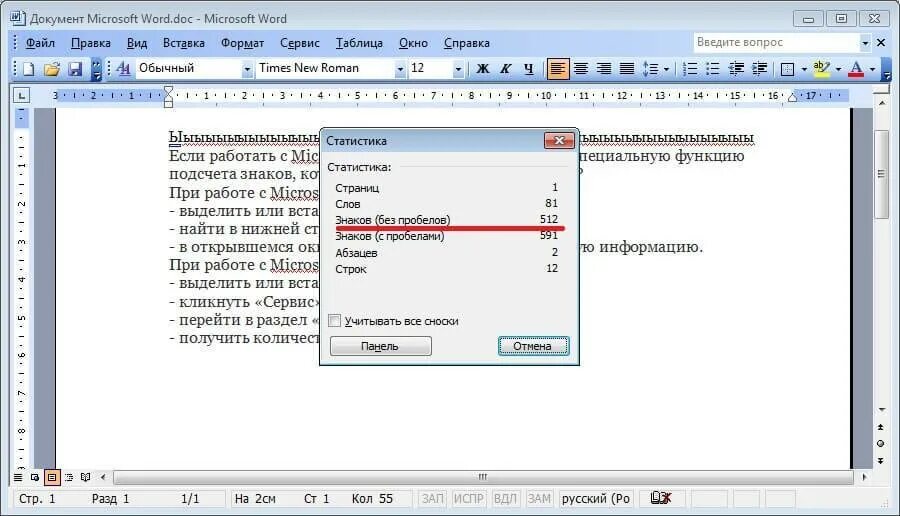Open border style options arrow
The height and width of the screenshot is (516, 900).
[804, 69]
